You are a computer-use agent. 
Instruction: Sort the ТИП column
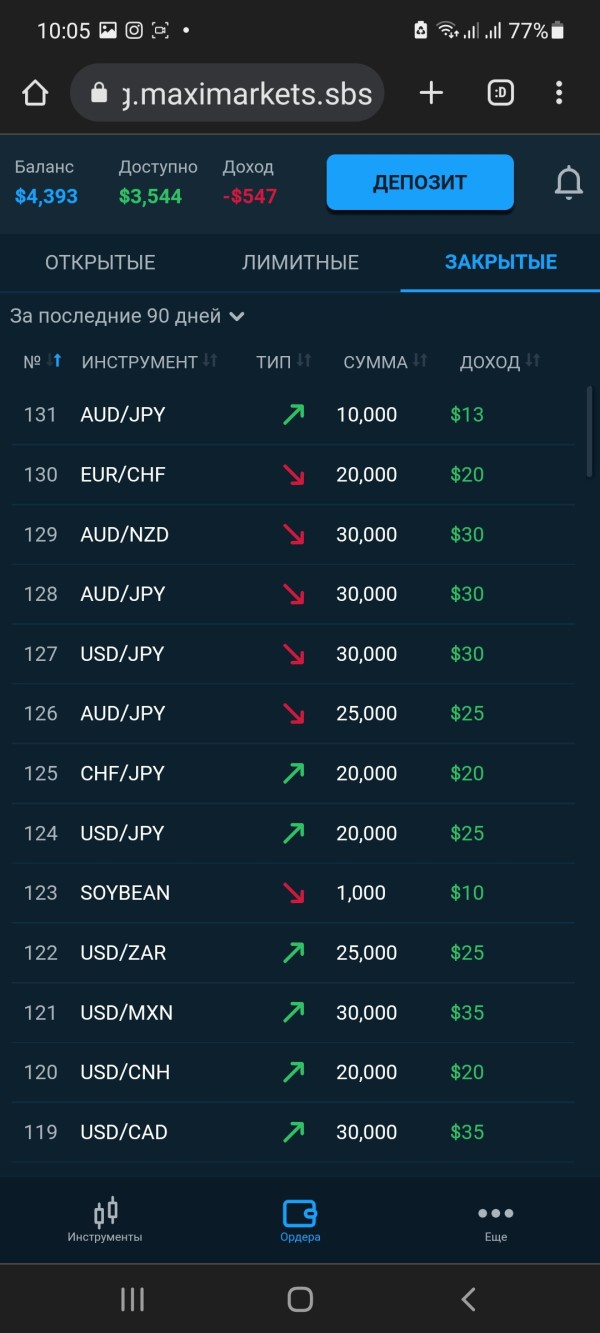click(304, 361)
